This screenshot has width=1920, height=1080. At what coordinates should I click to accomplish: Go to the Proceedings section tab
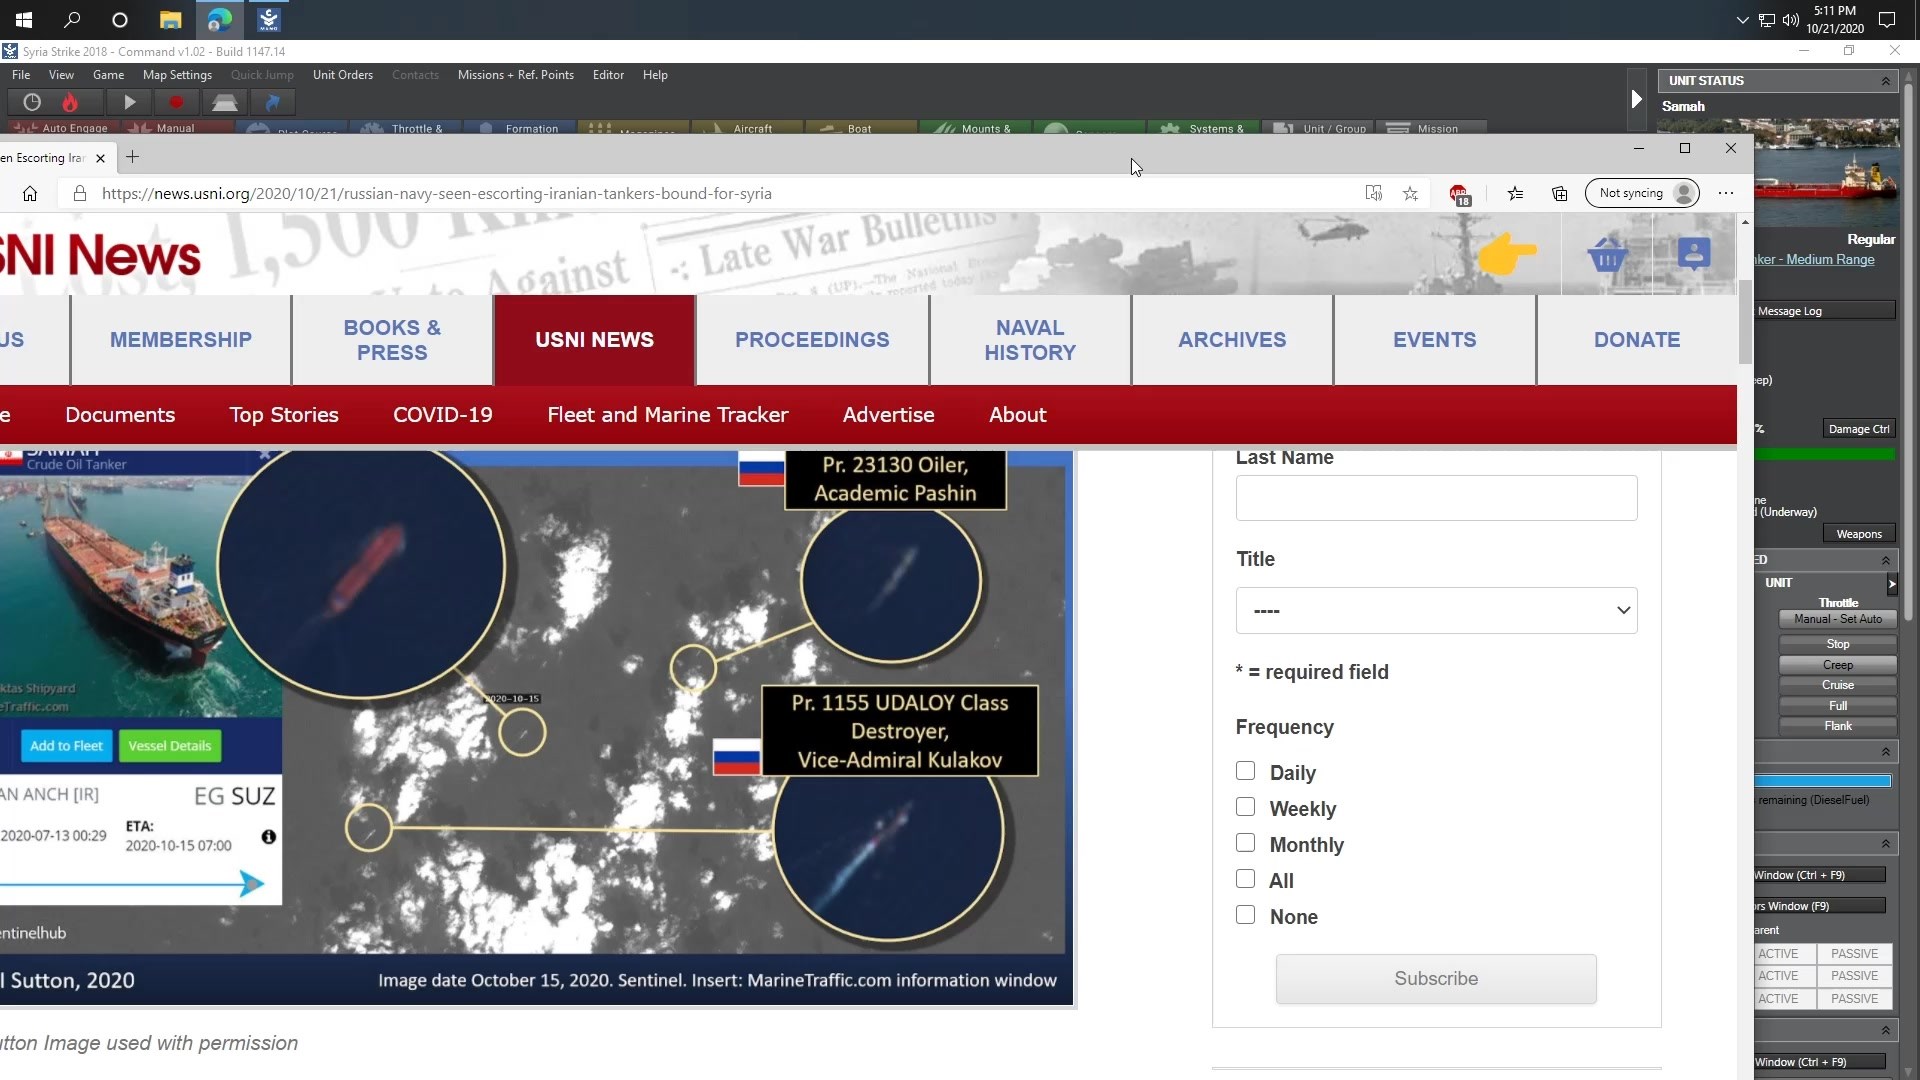coord(812,340)
